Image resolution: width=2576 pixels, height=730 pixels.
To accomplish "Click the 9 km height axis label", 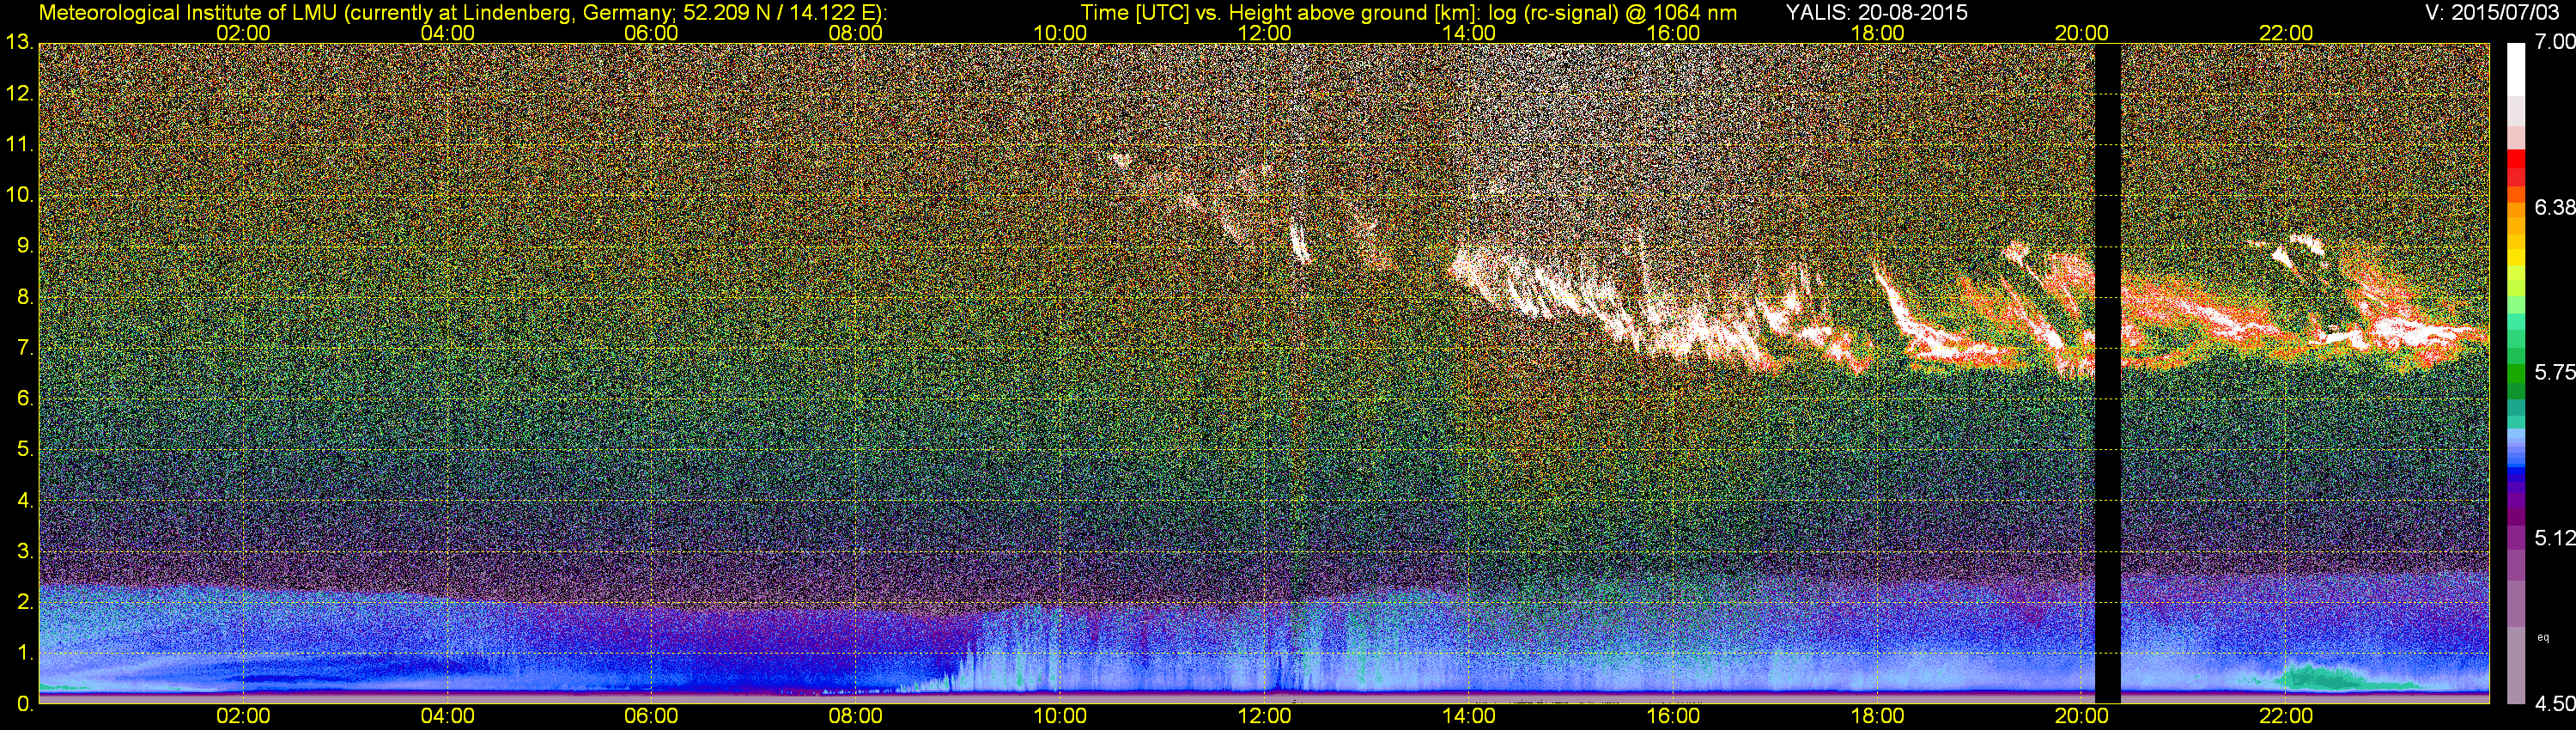I will tap(24, 246).
